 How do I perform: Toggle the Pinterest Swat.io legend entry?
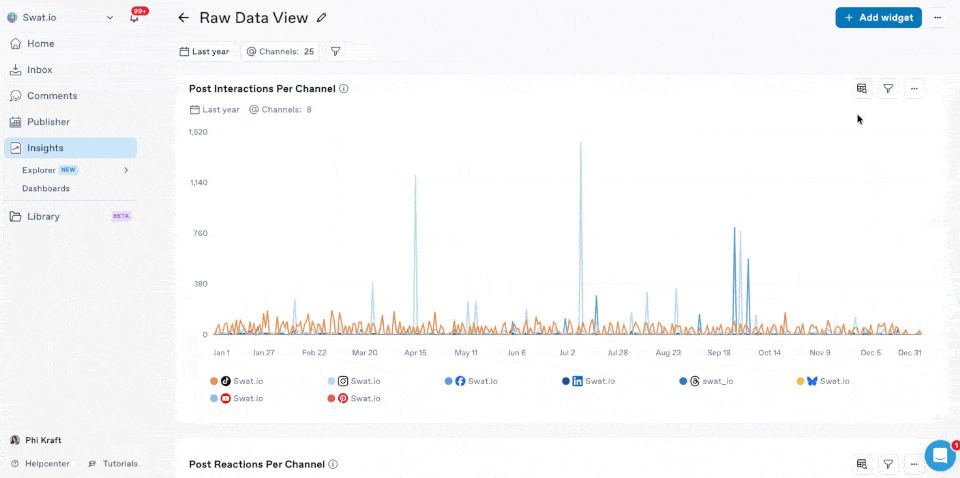coord(354,398)
